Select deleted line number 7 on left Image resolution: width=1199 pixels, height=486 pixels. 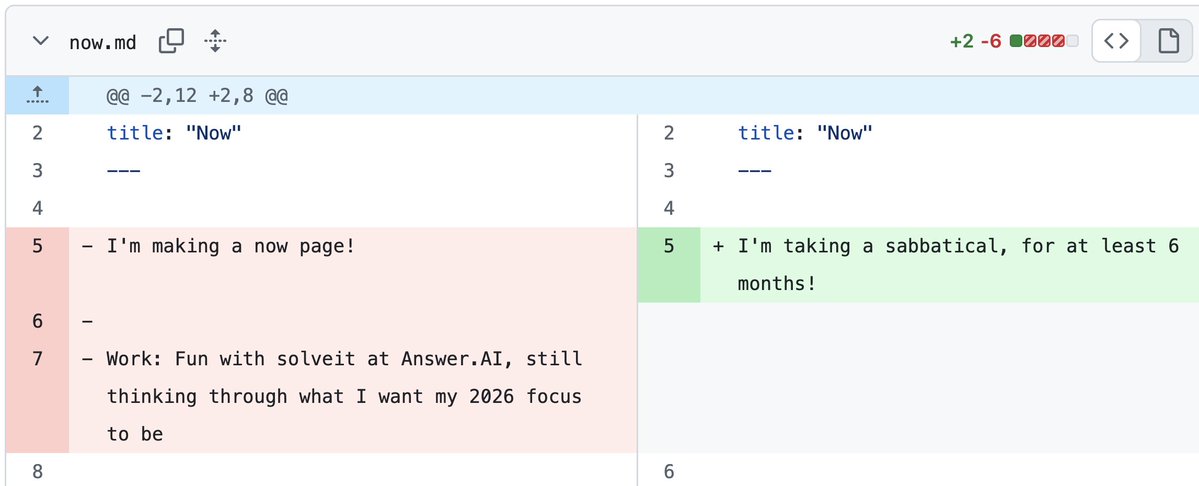click(37, 358)
